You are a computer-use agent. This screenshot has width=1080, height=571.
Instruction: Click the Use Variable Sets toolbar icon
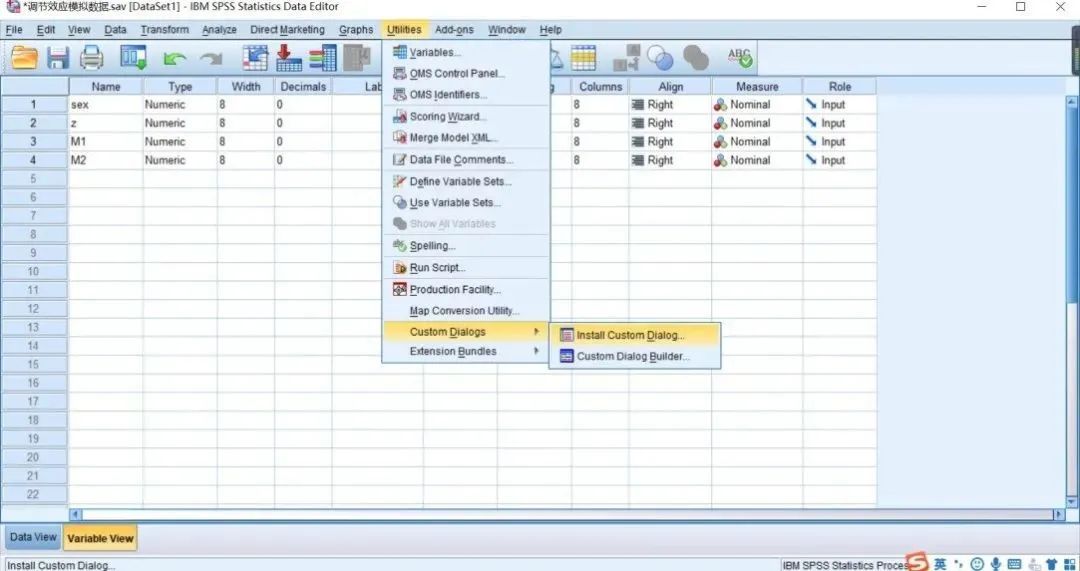661,58
